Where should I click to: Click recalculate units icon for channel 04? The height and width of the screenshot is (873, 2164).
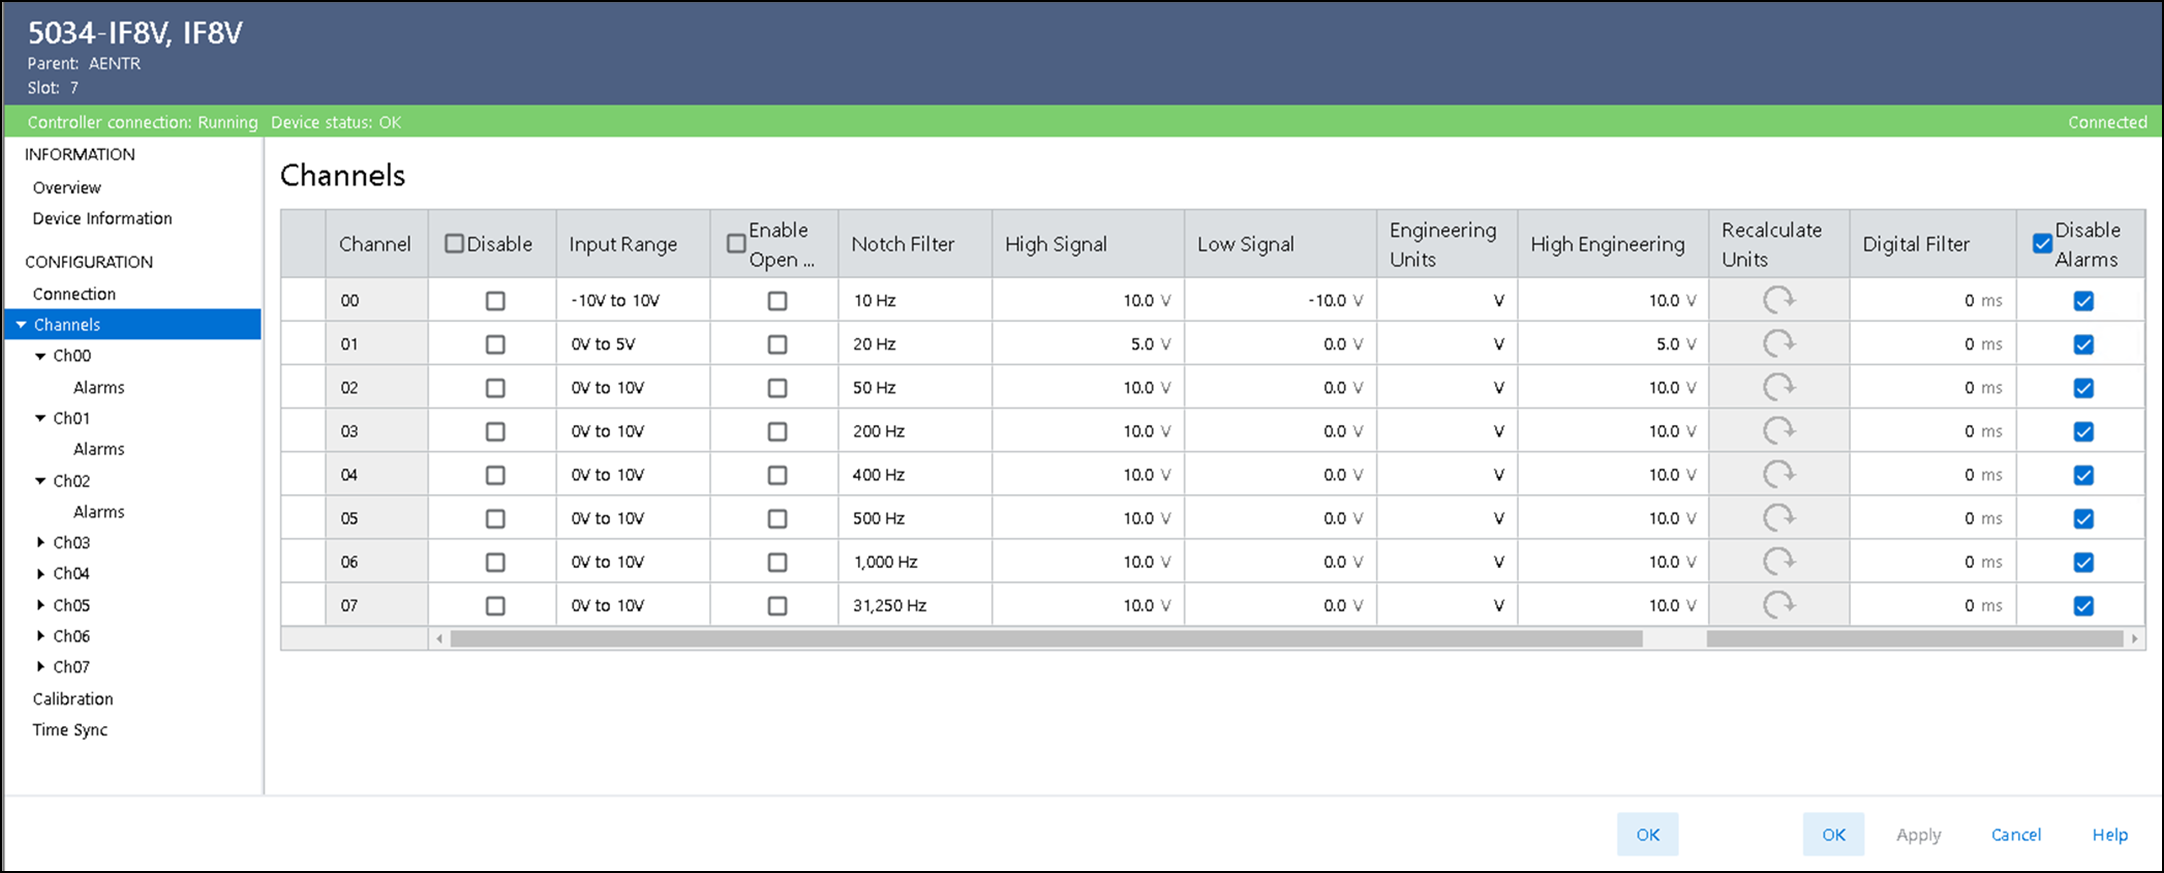pos(1778,474)
